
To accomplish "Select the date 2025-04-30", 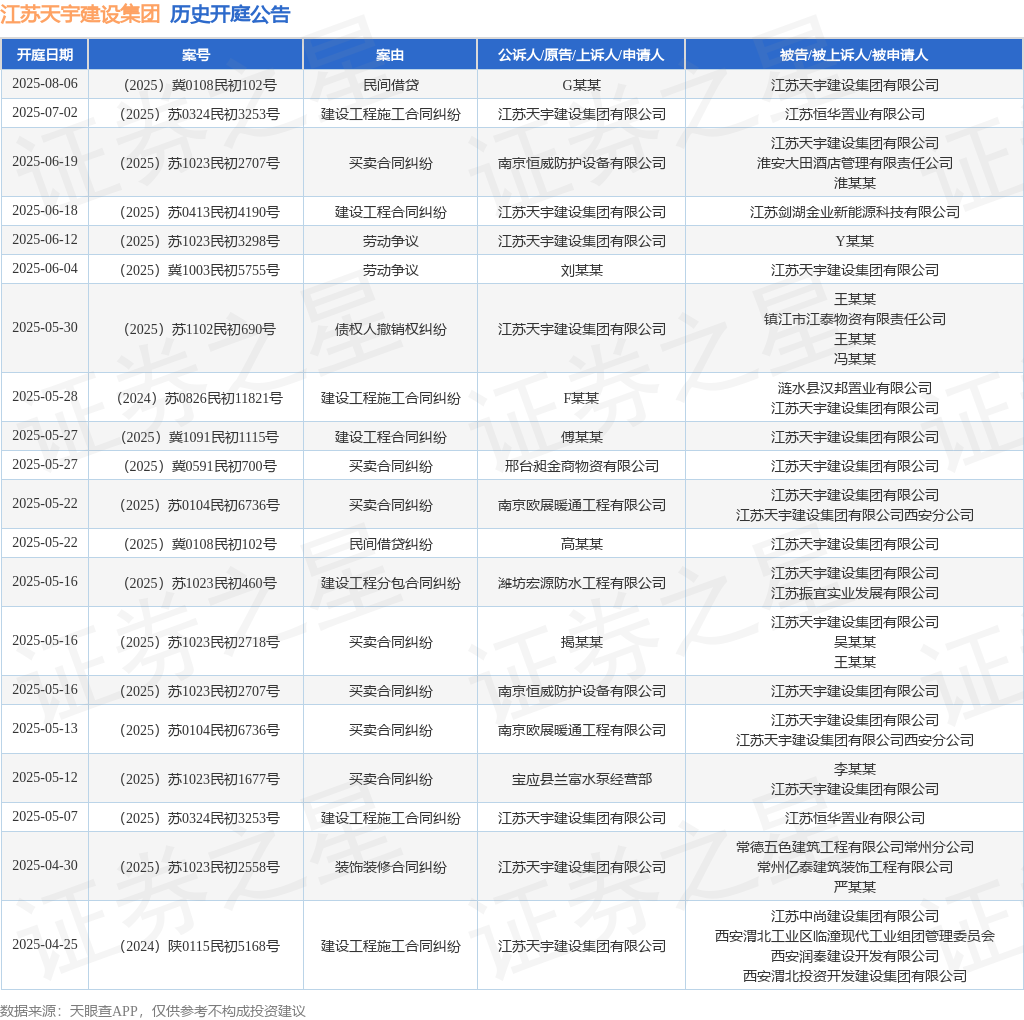I will coord(45,866).
